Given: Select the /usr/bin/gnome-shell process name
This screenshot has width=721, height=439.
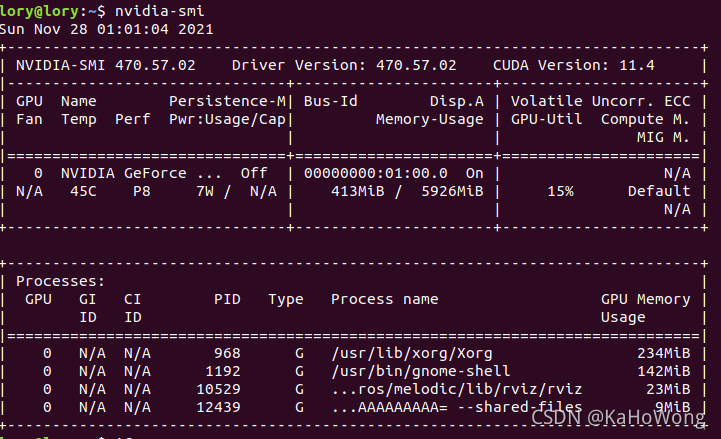Looking at the screenshot, I should (x=421, y=371).
